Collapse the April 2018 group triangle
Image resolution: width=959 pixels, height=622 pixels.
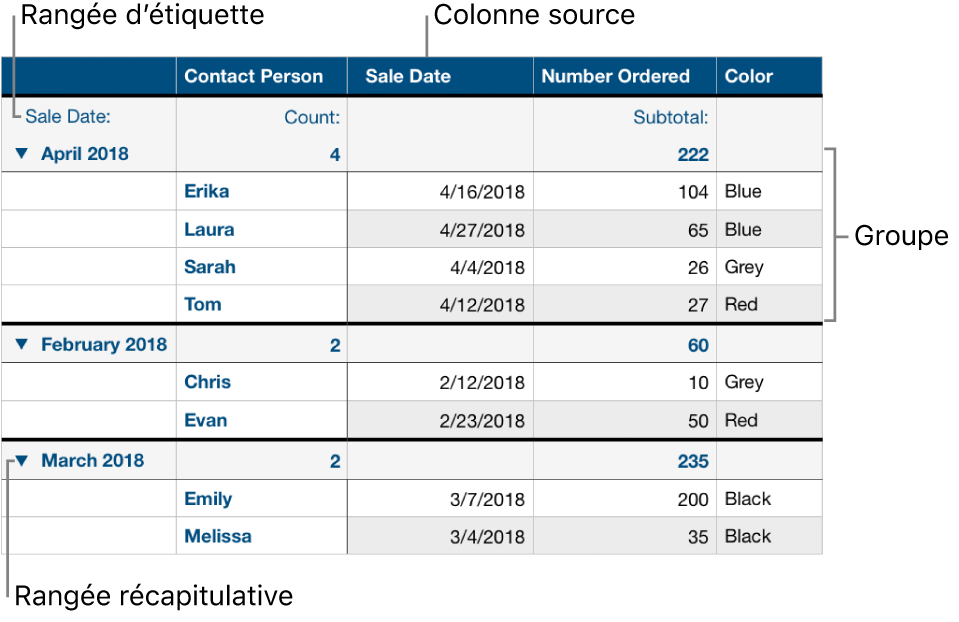click(22, 155)
